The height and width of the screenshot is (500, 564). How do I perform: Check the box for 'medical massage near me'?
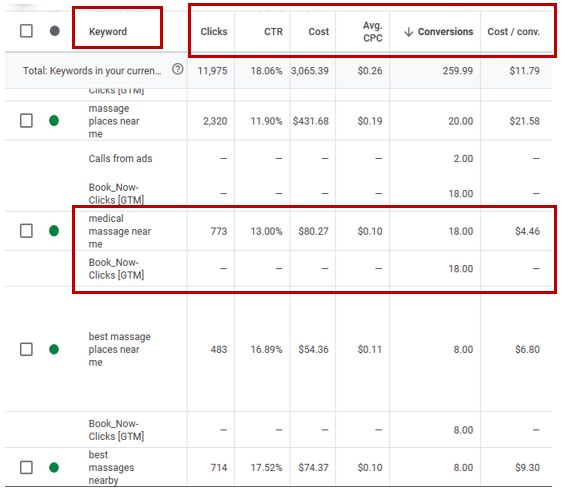pos(26,231)
